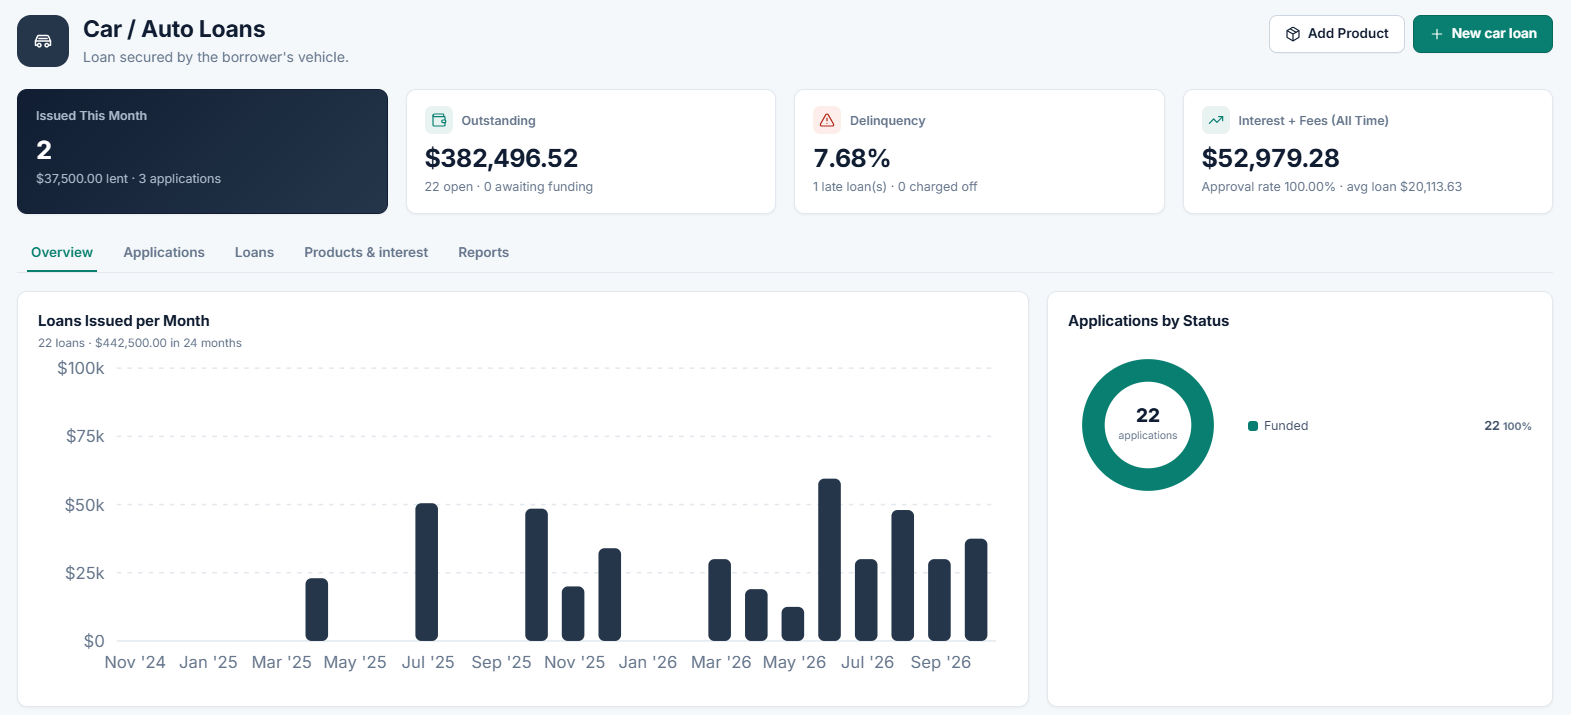
Task: Click the box icon in Add Product
Action: [1292, 34]
